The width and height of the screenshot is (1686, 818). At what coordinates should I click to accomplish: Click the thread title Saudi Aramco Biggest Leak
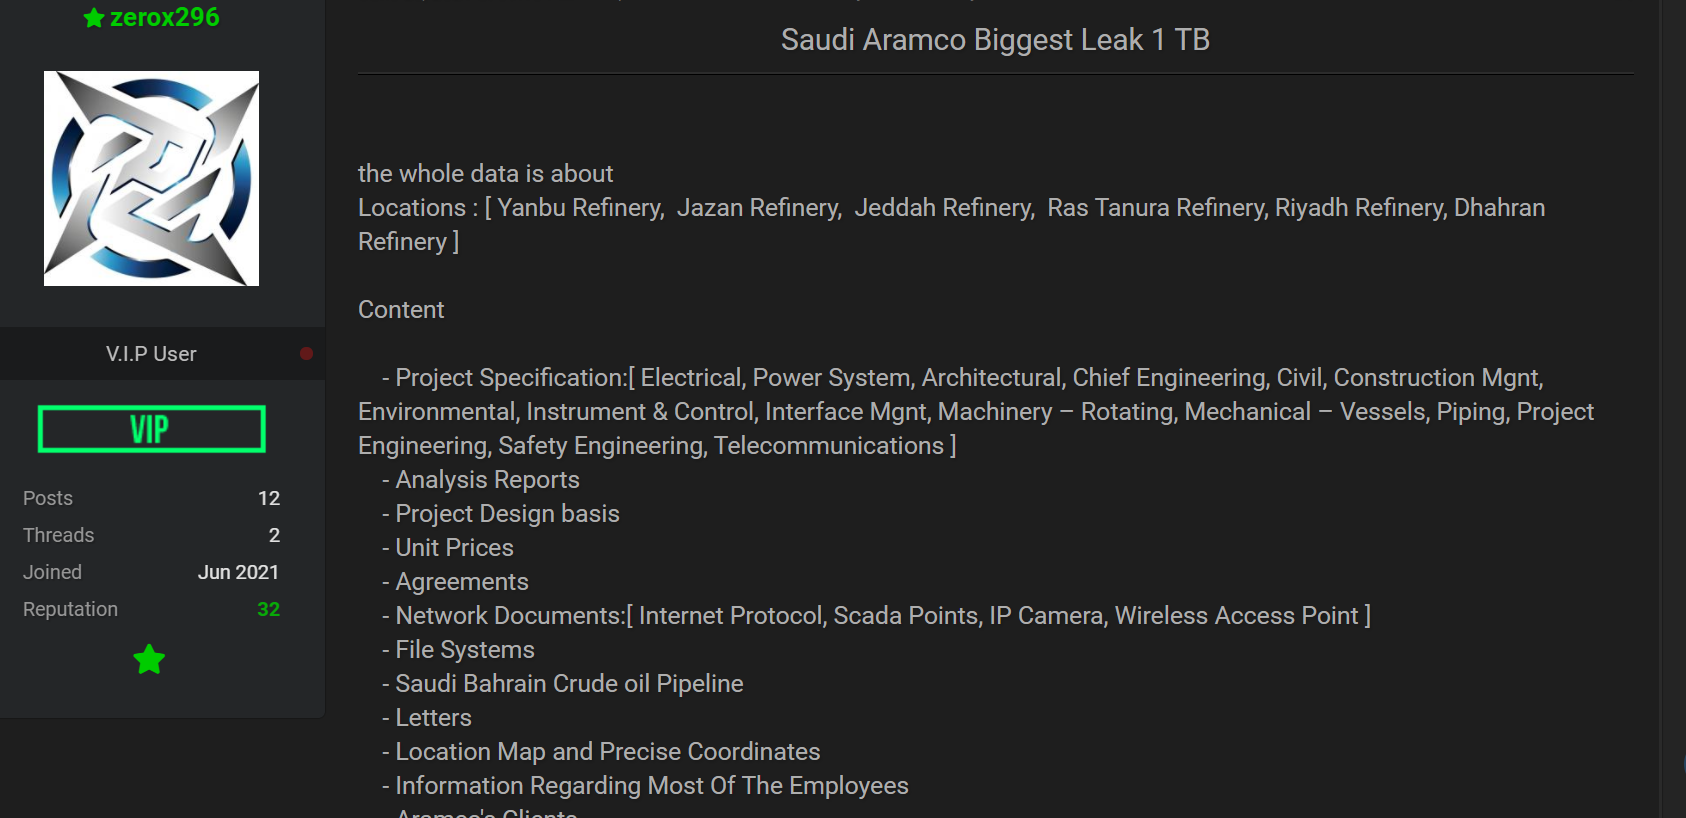pos(995,40)
